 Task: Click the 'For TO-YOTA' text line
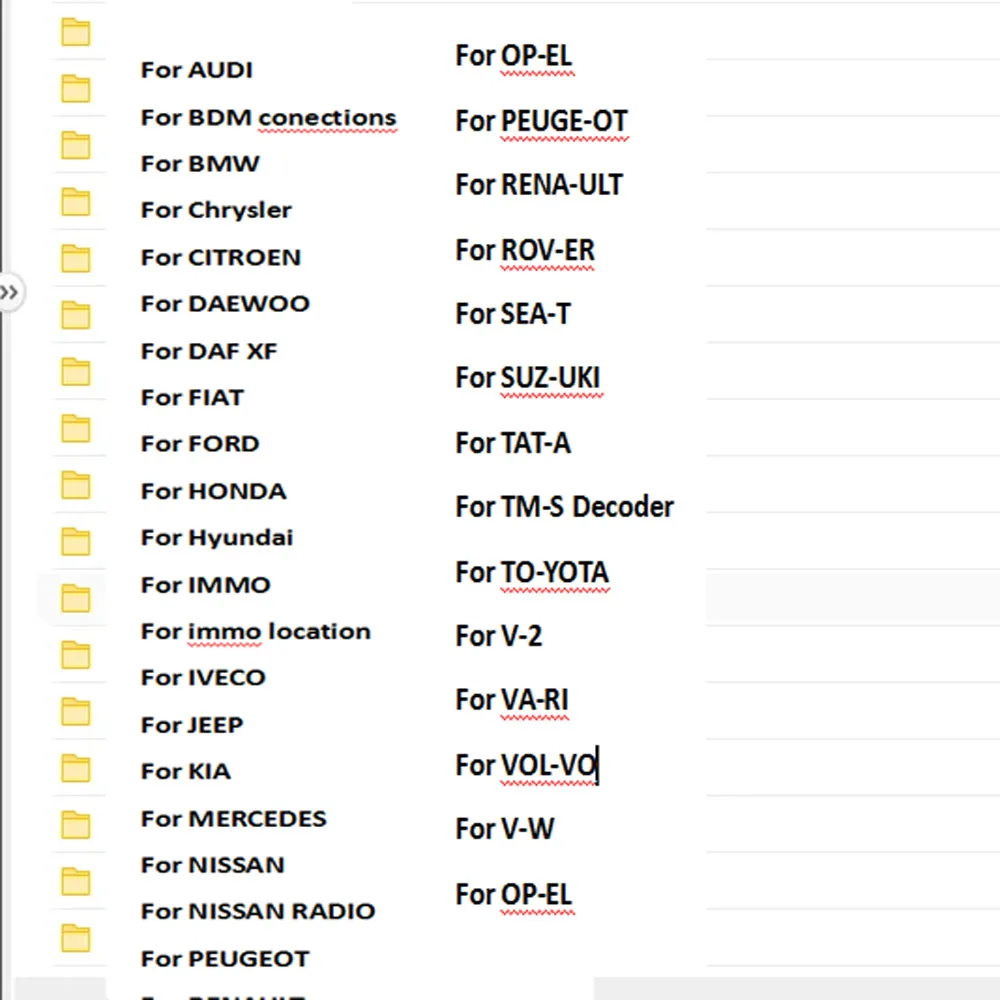coord(533,573)
